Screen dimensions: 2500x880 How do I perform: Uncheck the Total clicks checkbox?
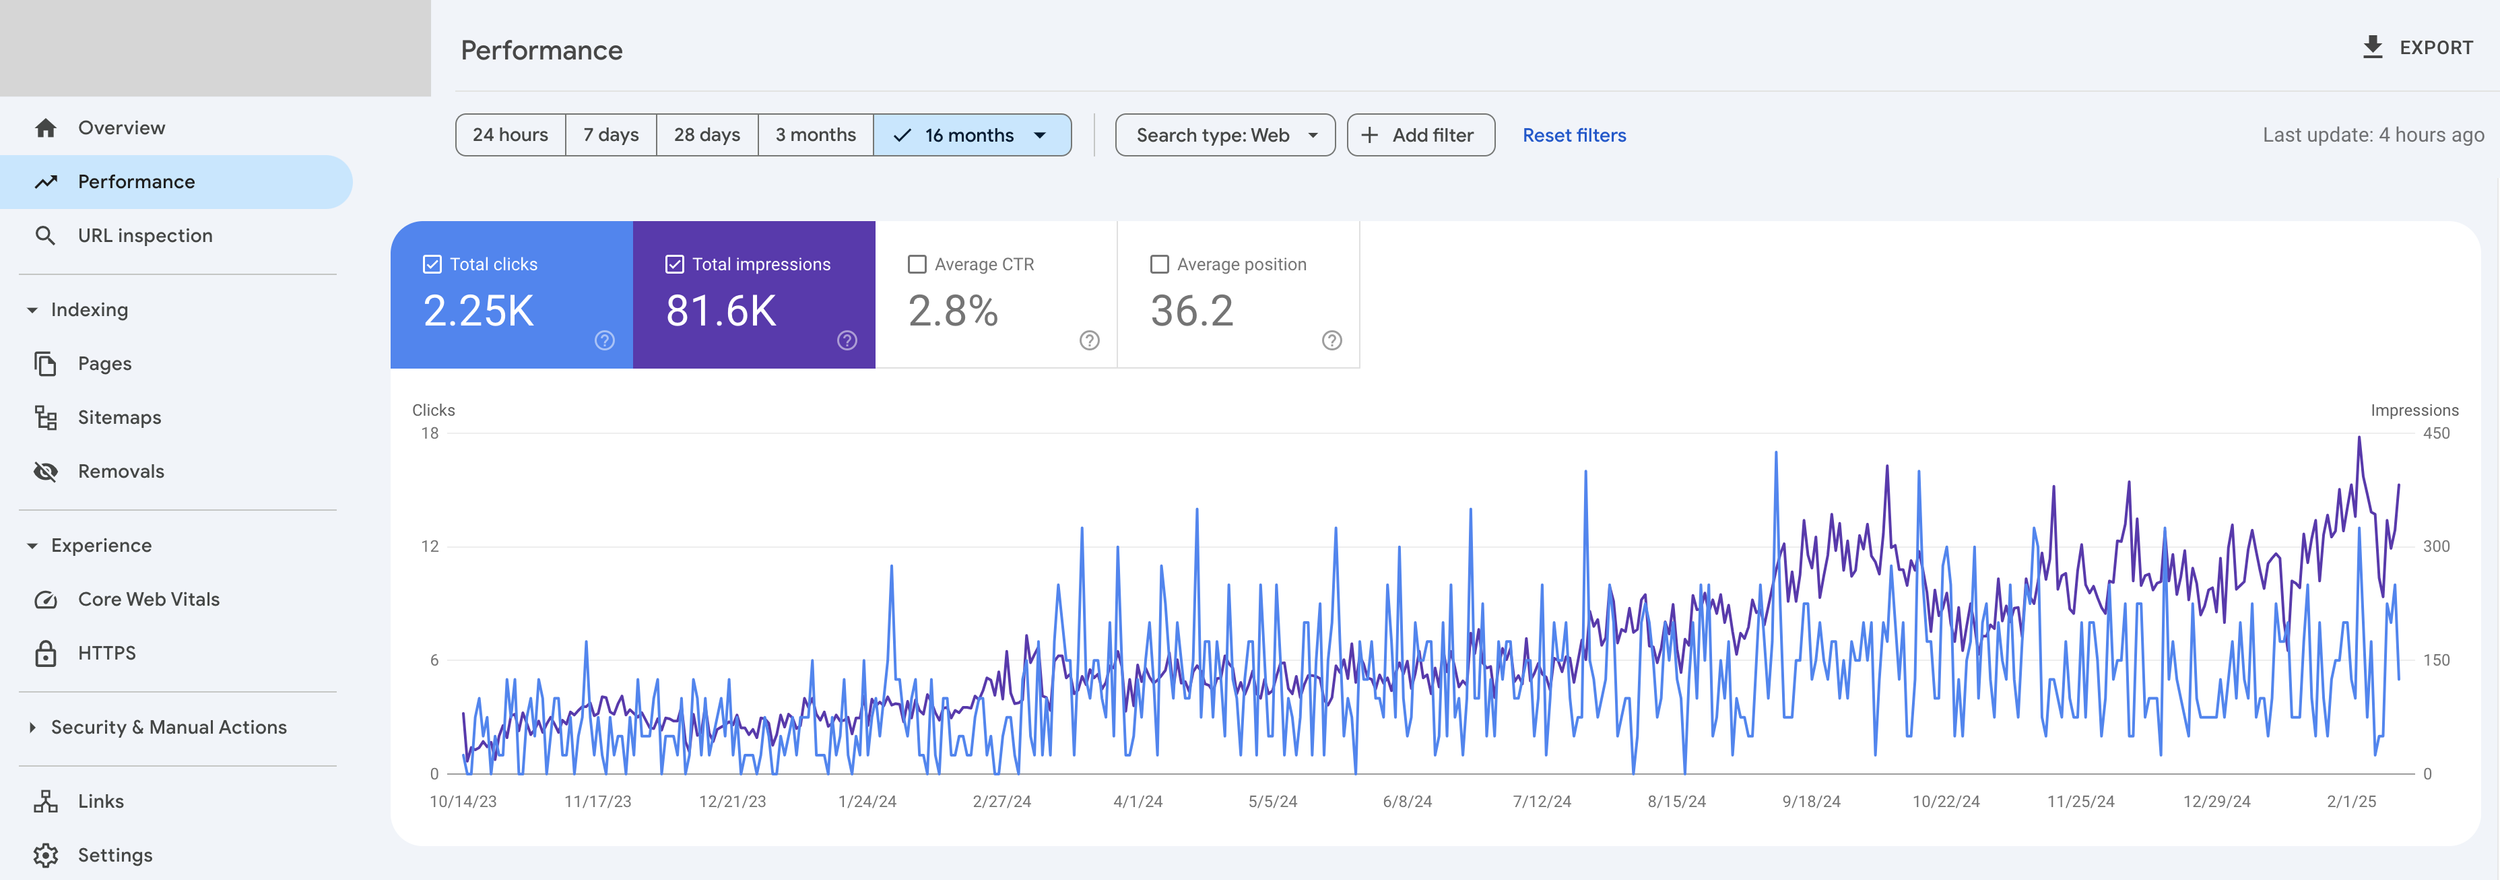click(432, 264)
